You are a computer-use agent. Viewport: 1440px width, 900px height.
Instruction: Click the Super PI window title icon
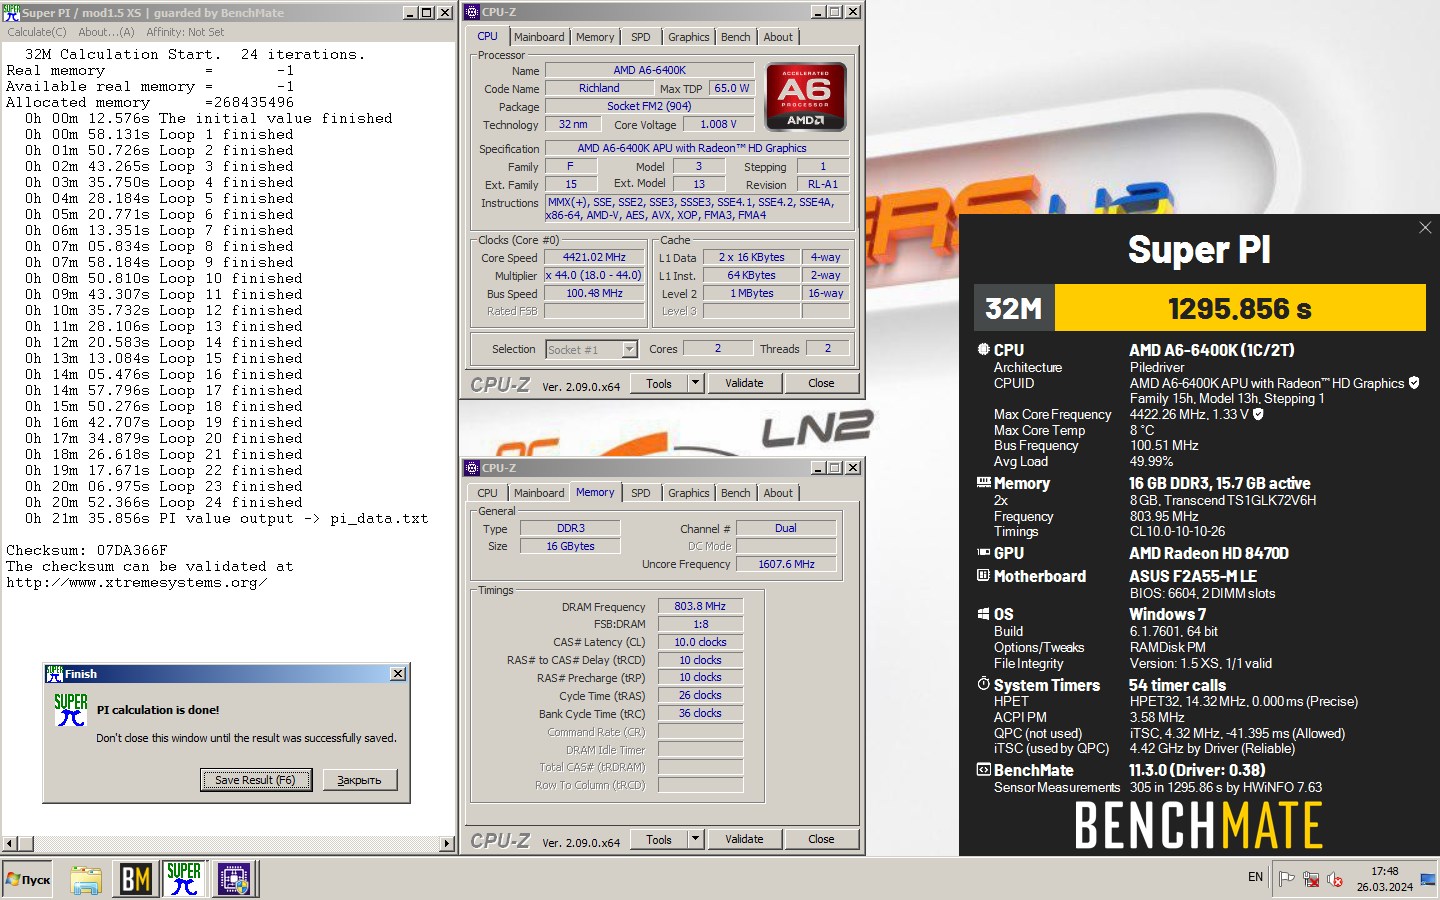click(x=12, y=12)
